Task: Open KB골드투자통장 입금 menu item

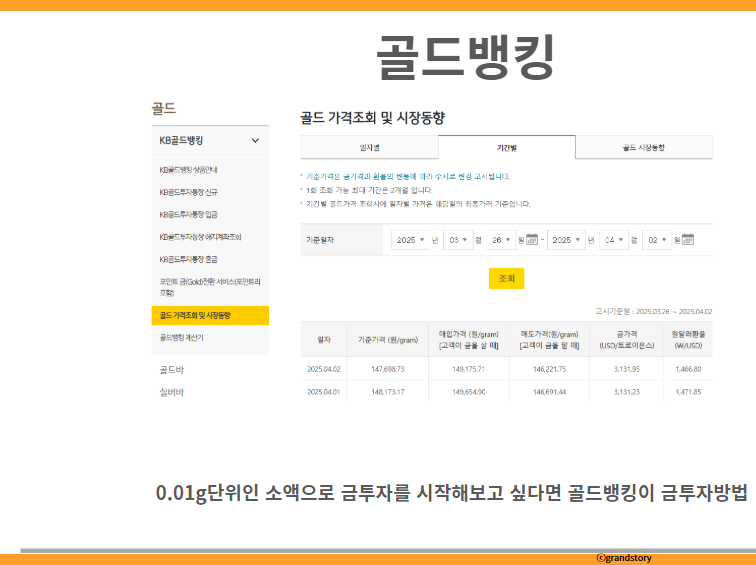Action: (189, 215)
